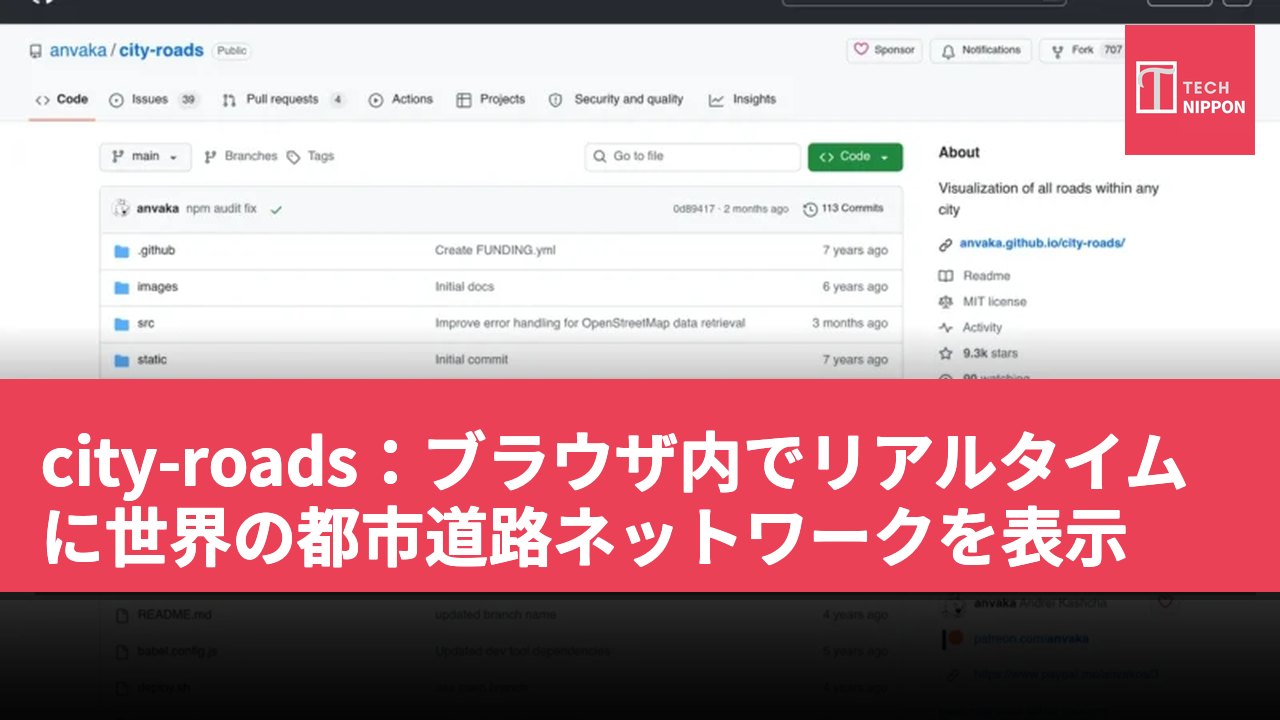This screenshot has width=1280, height=720.
Task: Visit the patreon.com/anvaka sponsor link
Action: [1031, 639]
